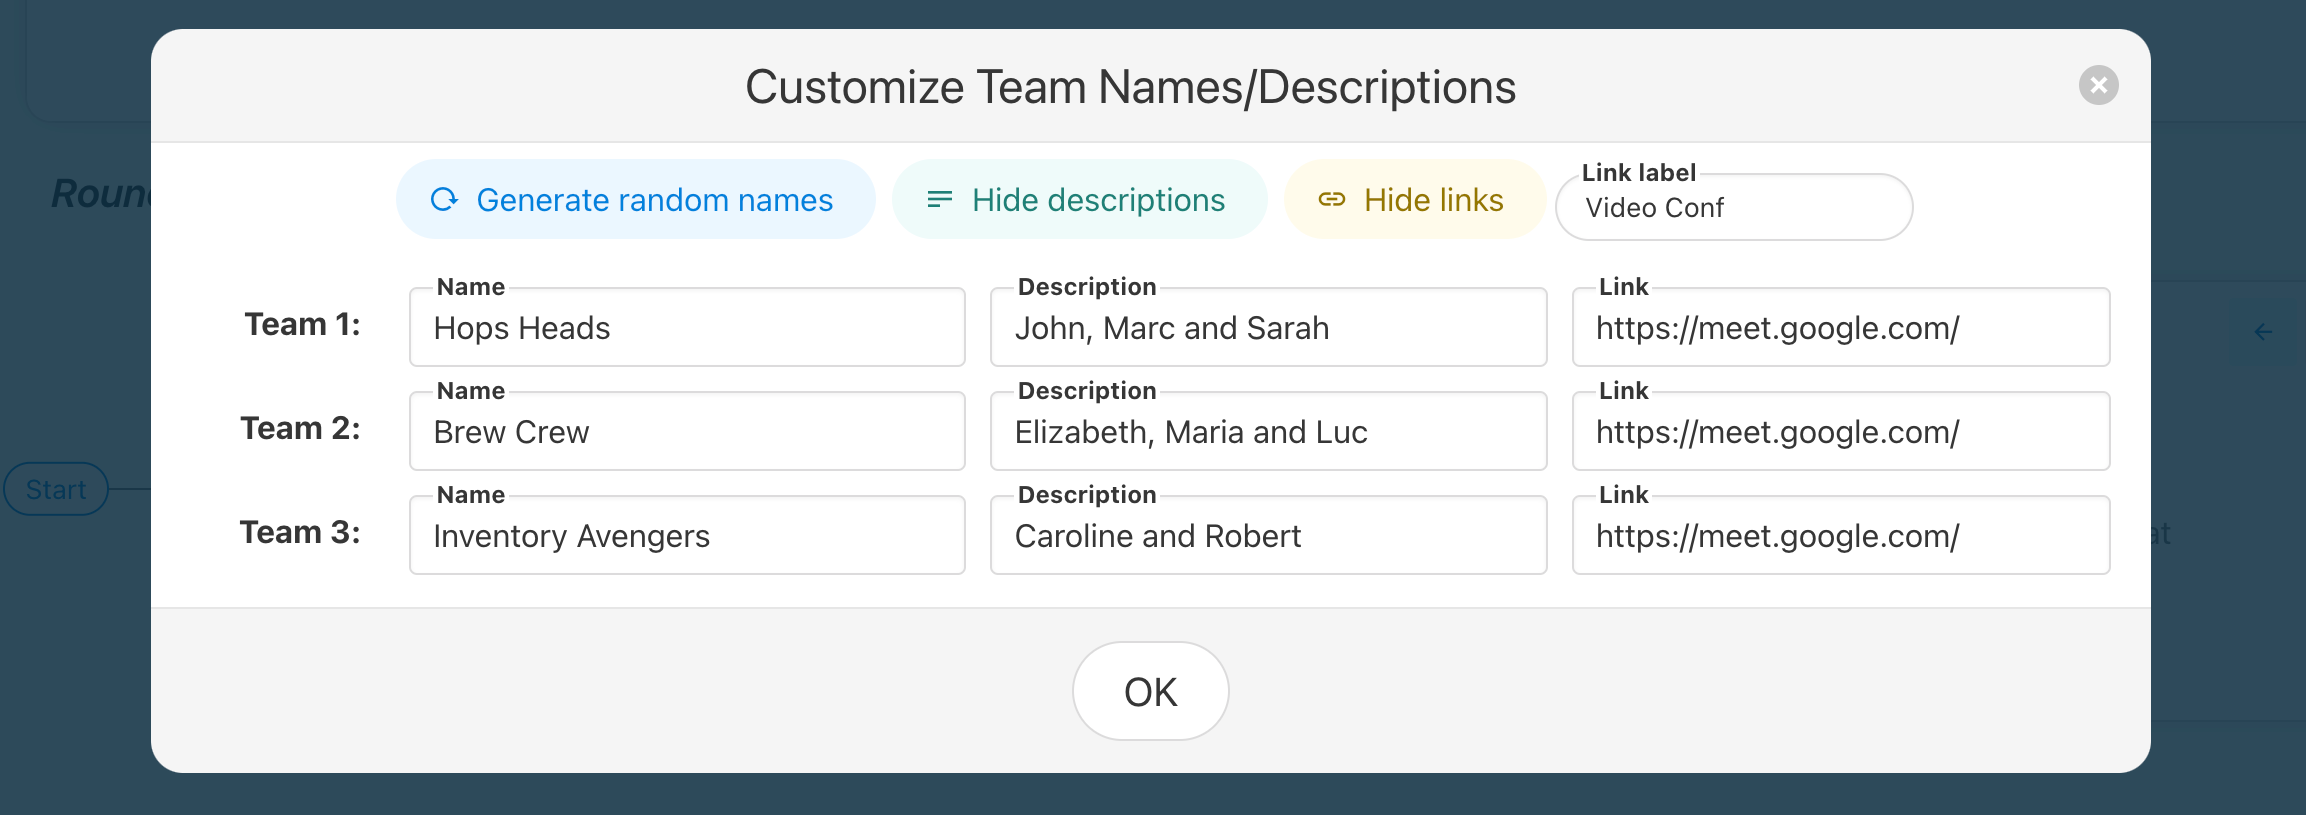Select Team 3 name field Inventory Avengers

tap(687, 535)
